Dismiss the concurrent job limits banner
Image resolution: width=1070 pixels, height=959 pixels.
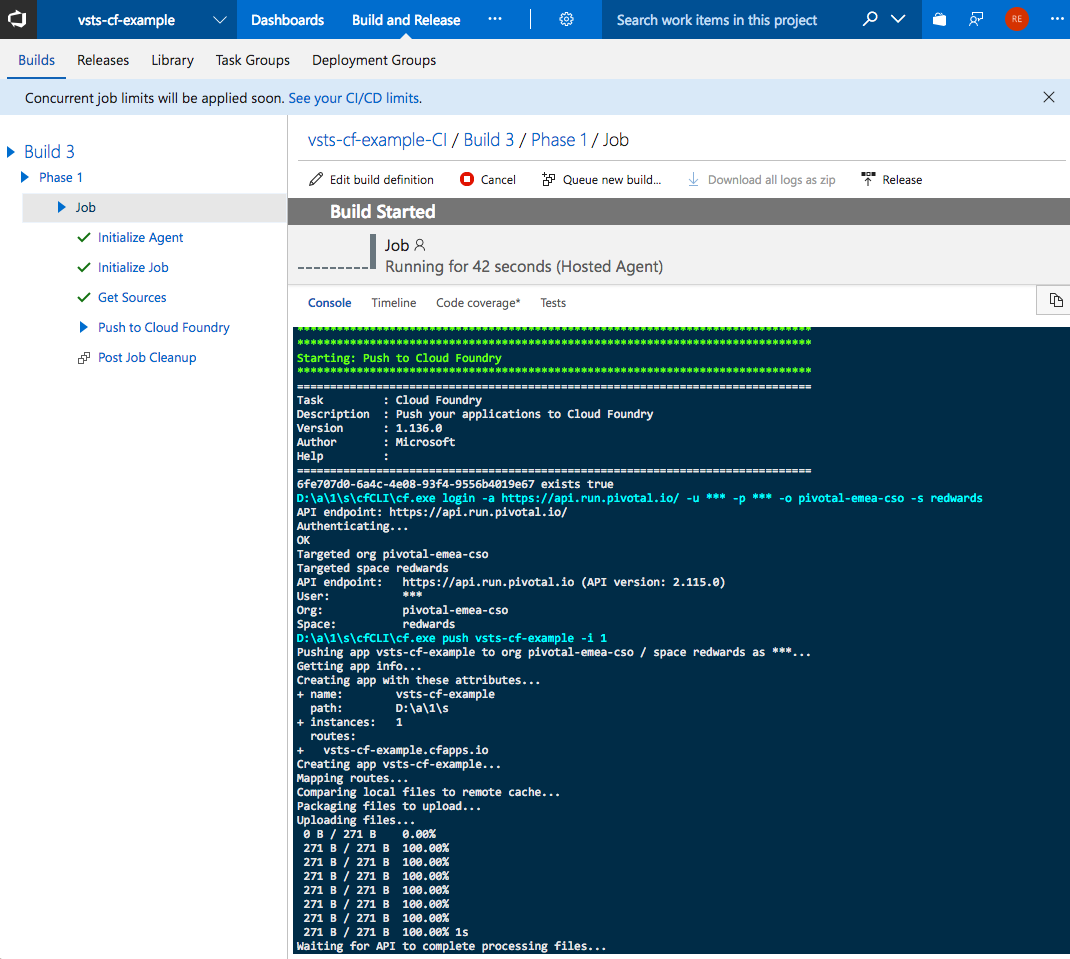click(x=1048, y=97)
